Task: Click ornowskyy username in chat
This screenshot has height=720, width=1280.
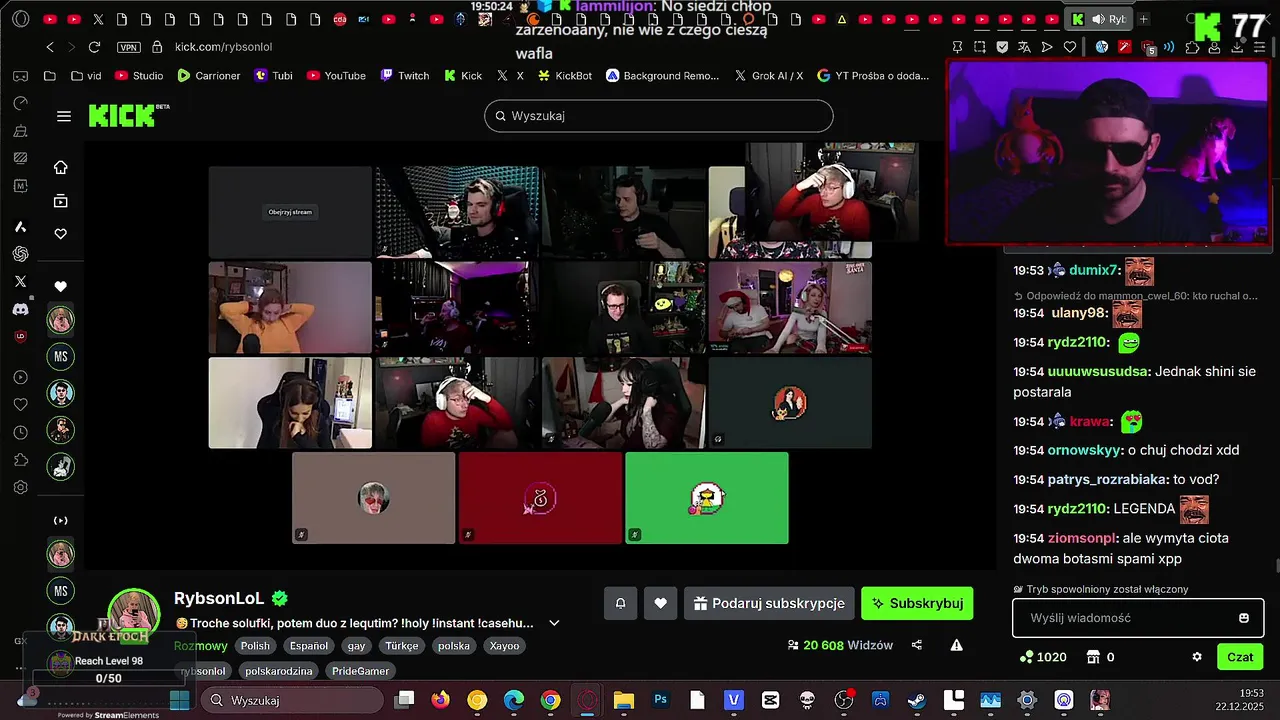Action: 1085,450
